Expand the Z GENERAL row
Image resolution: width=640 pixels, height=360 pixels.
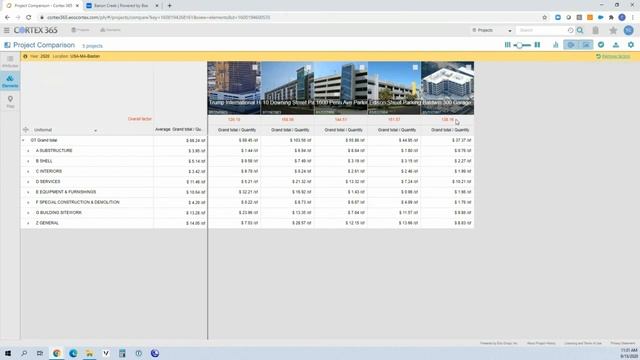(28, 223)
